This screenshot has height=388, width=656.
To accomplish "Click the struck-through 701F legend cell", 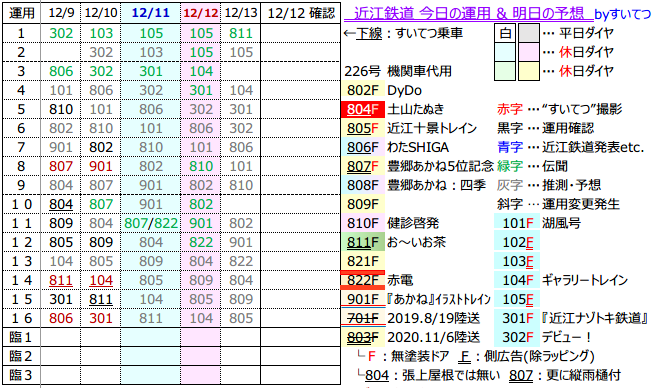I will click(x=363, y=318).
